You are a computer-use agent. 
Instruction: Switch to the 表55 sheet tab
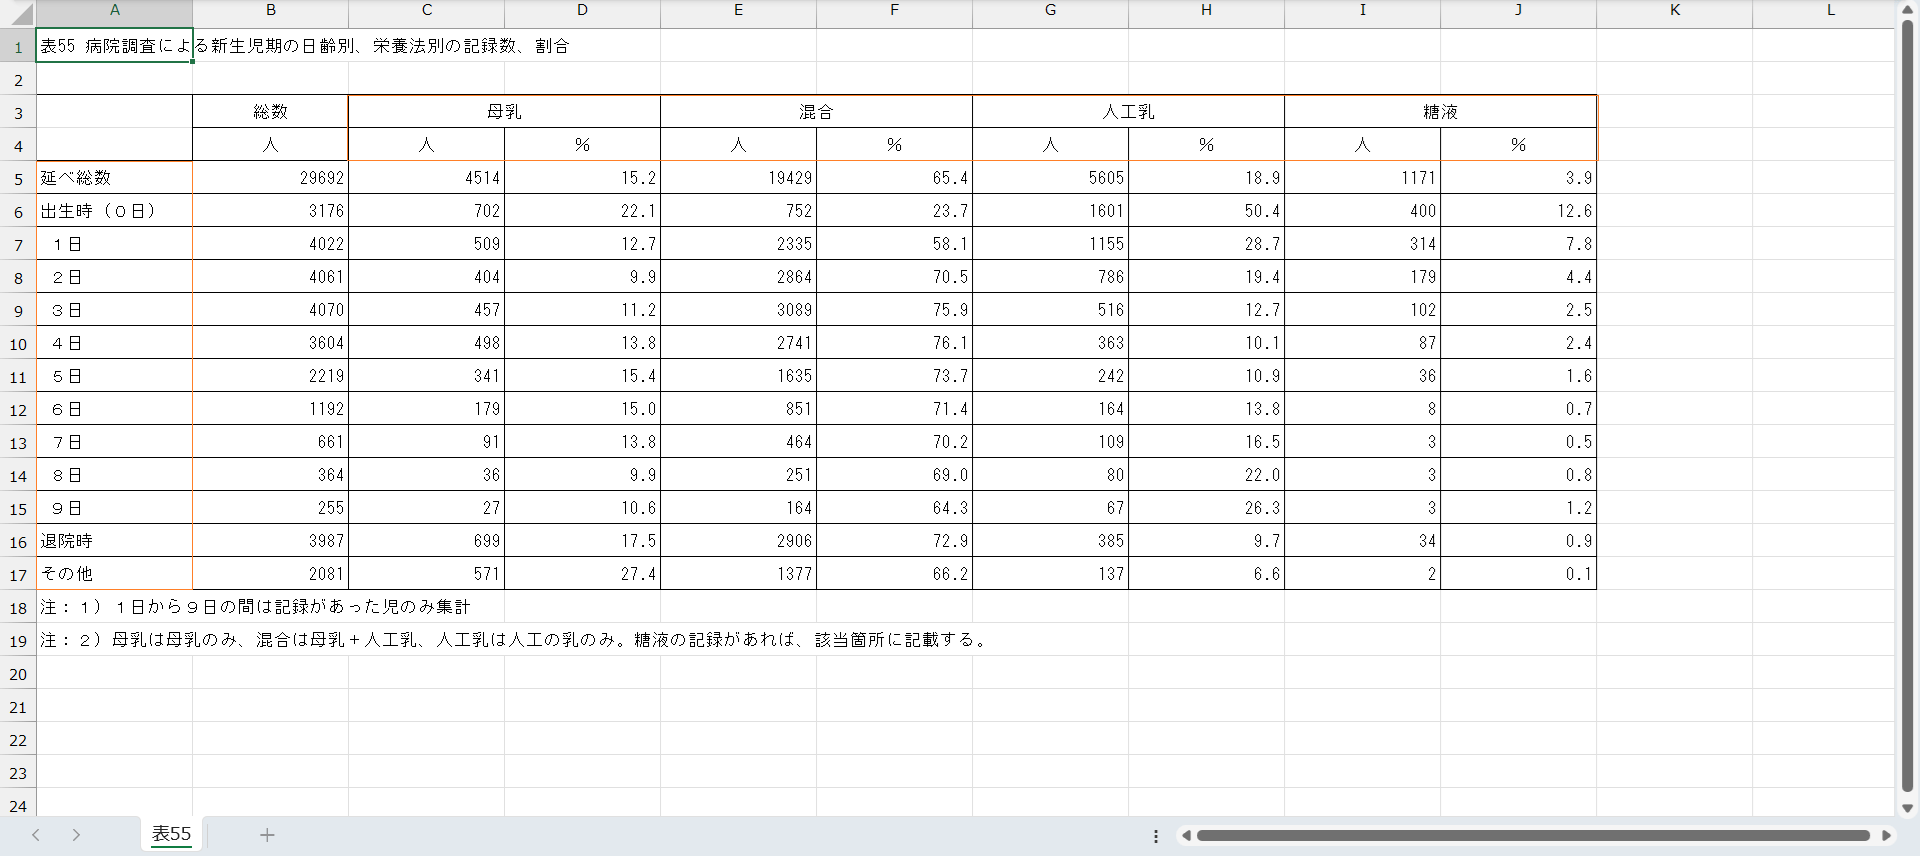pos(171,834)
